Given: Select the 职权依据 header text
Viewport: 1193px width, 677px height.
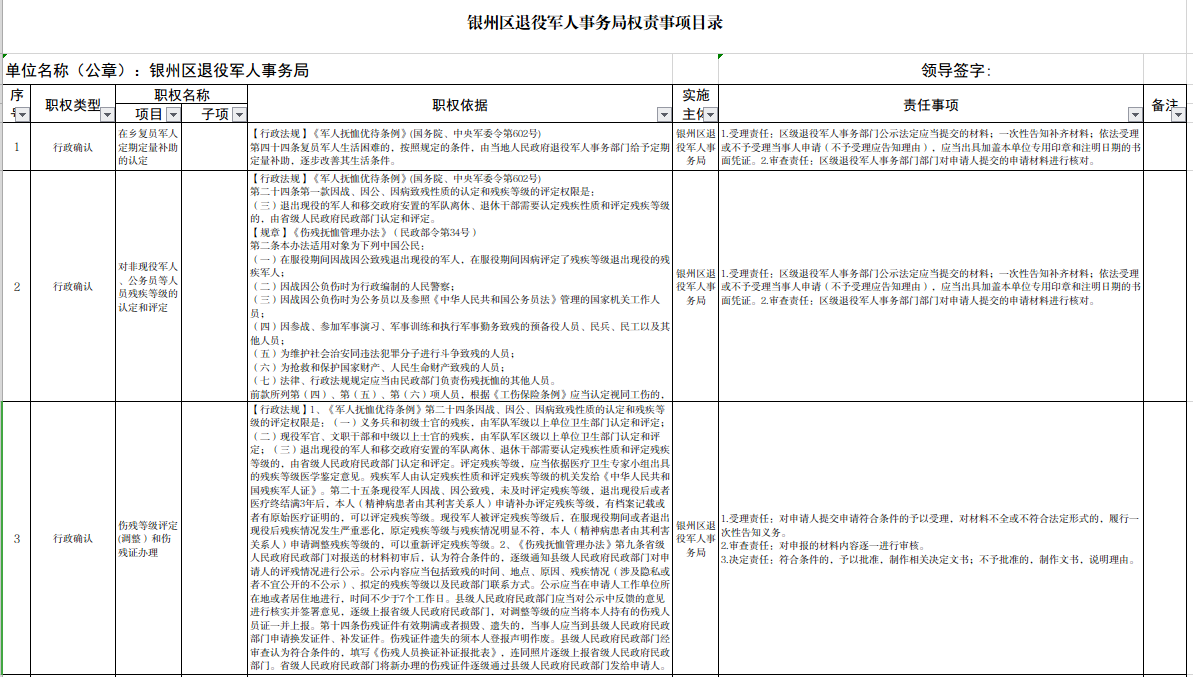Looking at the screenshot, I should [x=460, y=105].
